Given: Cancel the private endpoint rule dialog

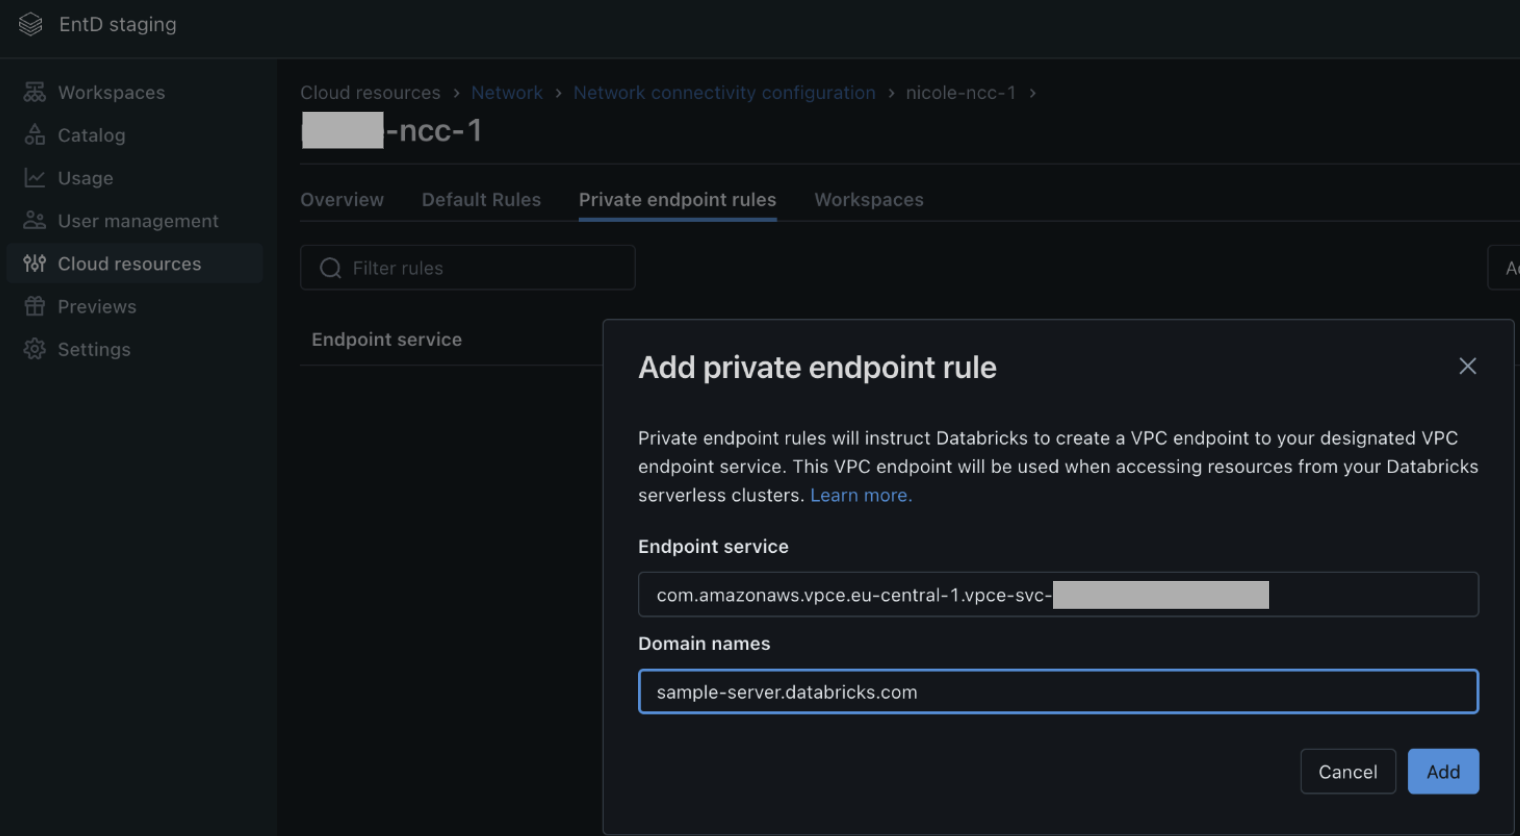Looking at the screenshot, I should pos(1347,771).
